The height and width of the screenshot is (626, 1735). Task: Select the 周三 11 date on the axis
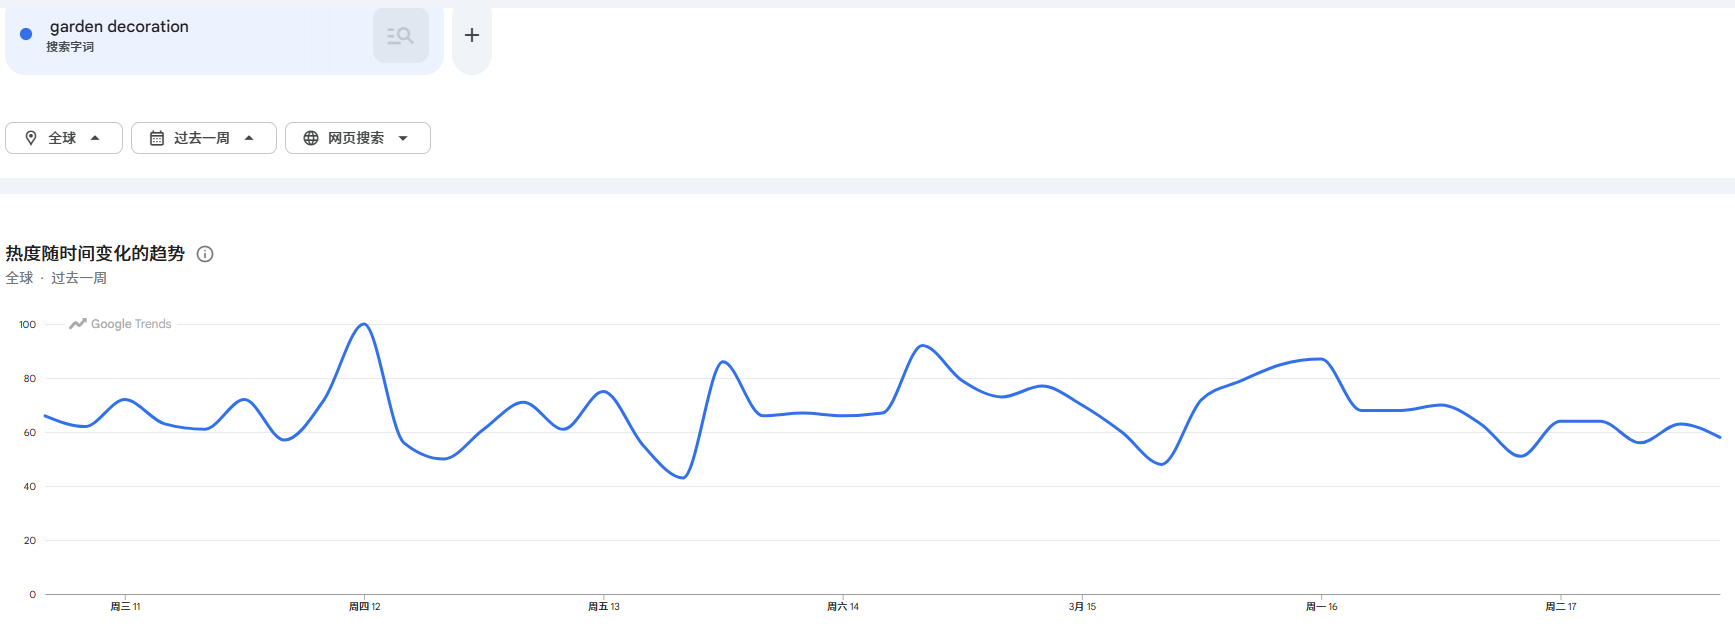125,607
